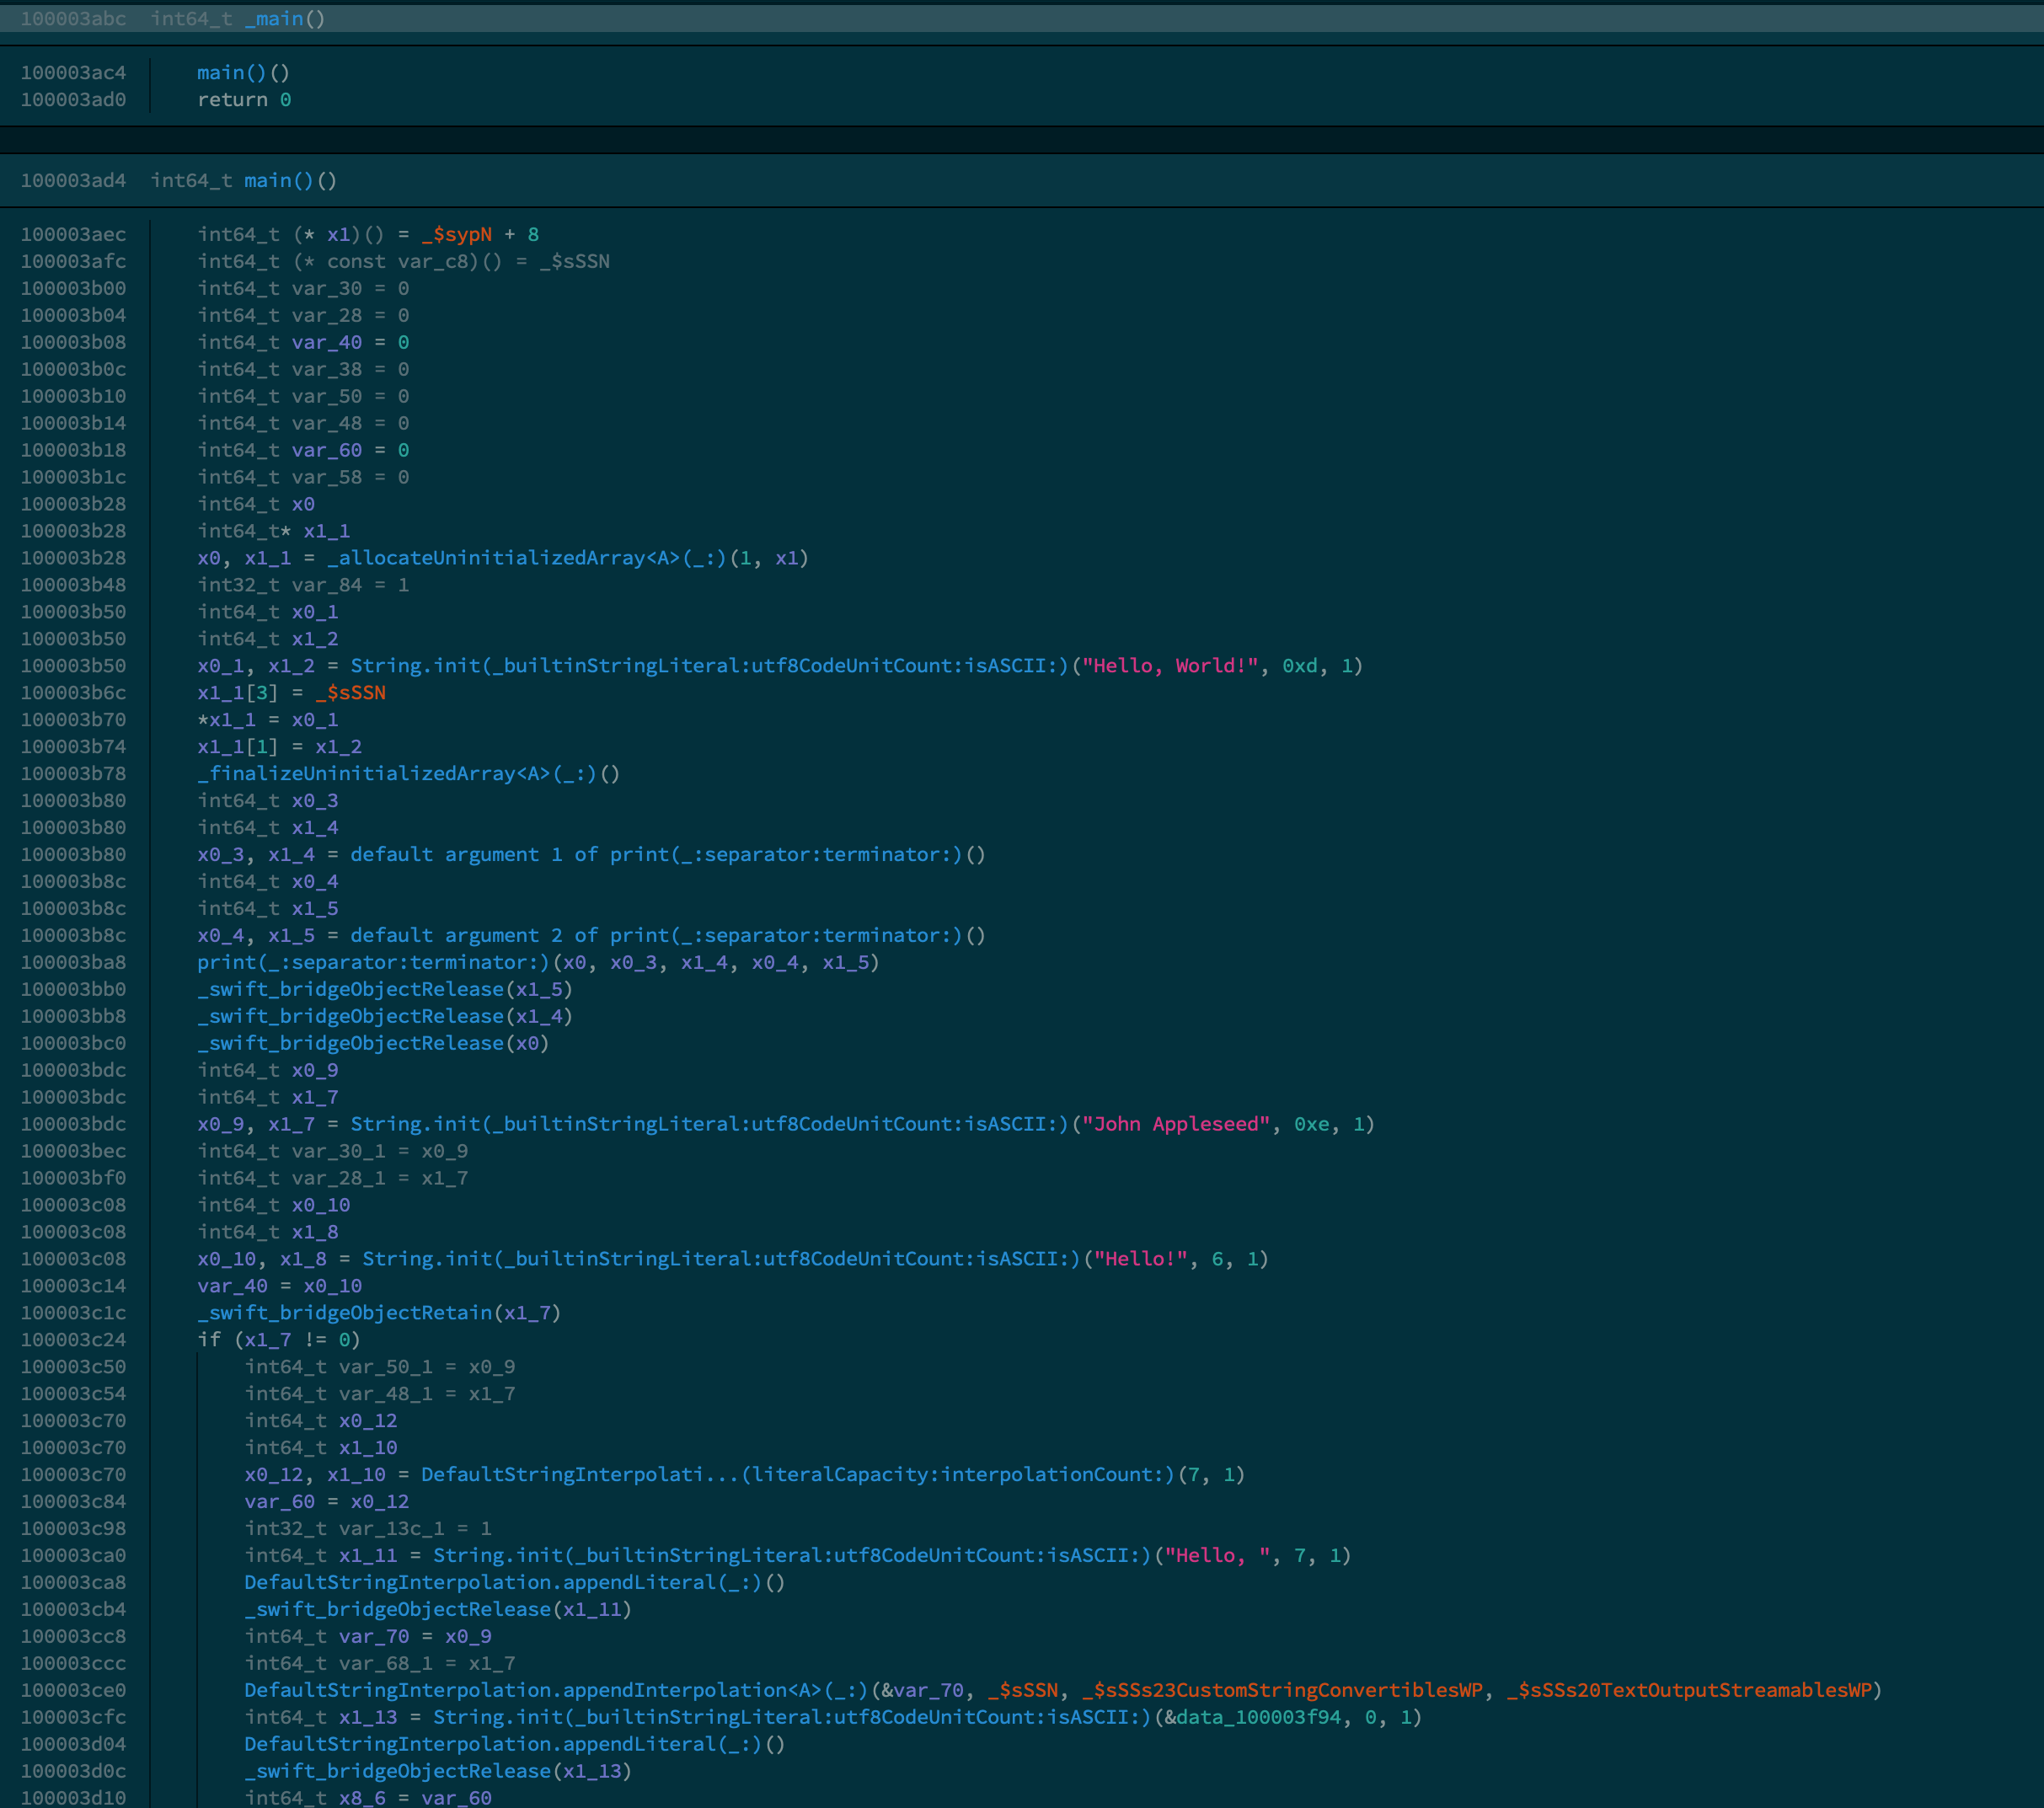Select the _$sypN symbol
2044x1808 pixels.
click(x=456, y=235)
